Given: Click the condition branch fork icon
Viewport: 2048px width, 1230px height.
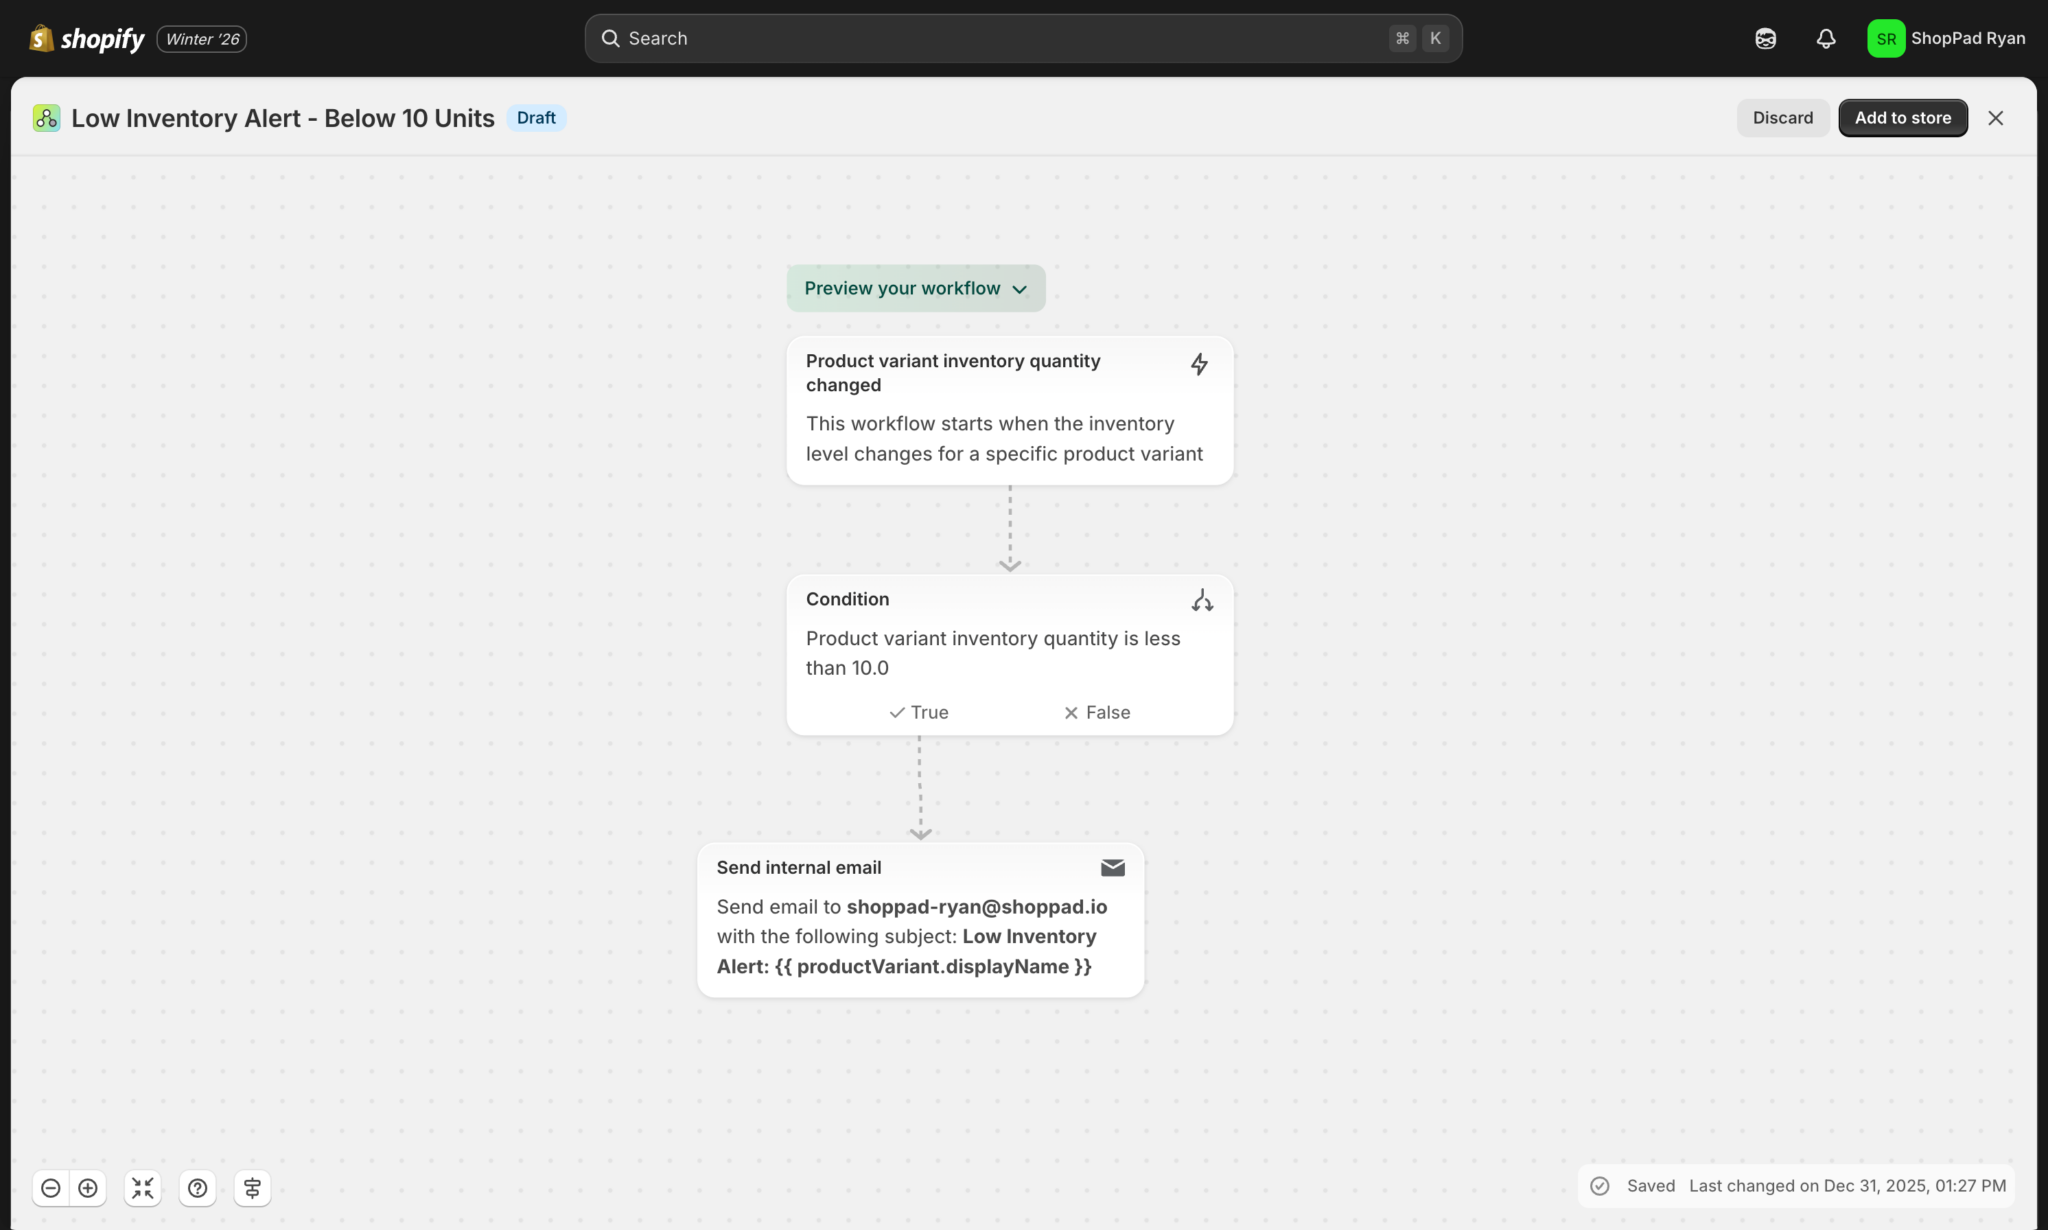Looking at the screenshot, I should coord(1202,600).
